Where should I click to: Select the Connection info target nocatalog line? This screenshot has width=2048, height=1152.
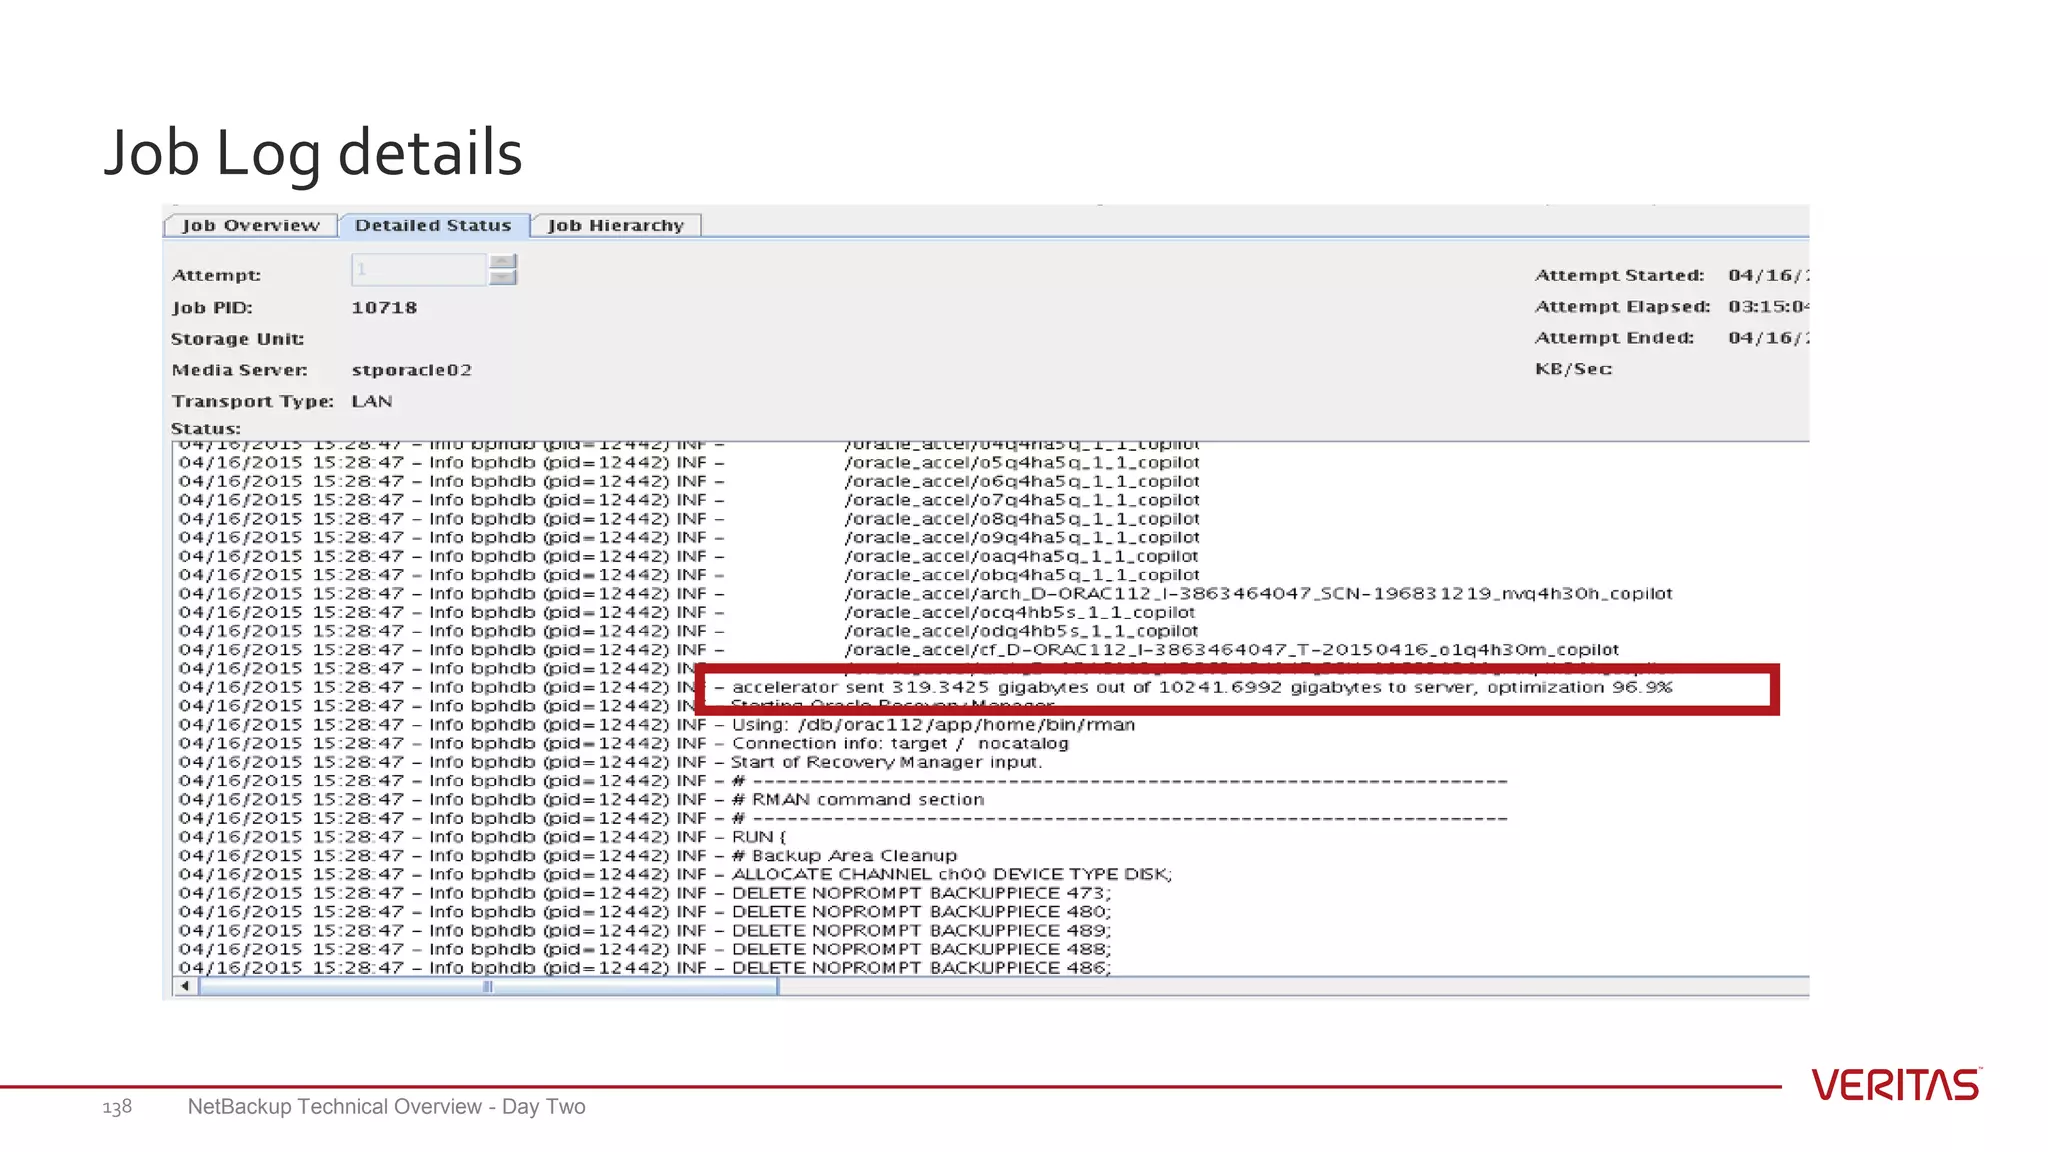point(624,743)
